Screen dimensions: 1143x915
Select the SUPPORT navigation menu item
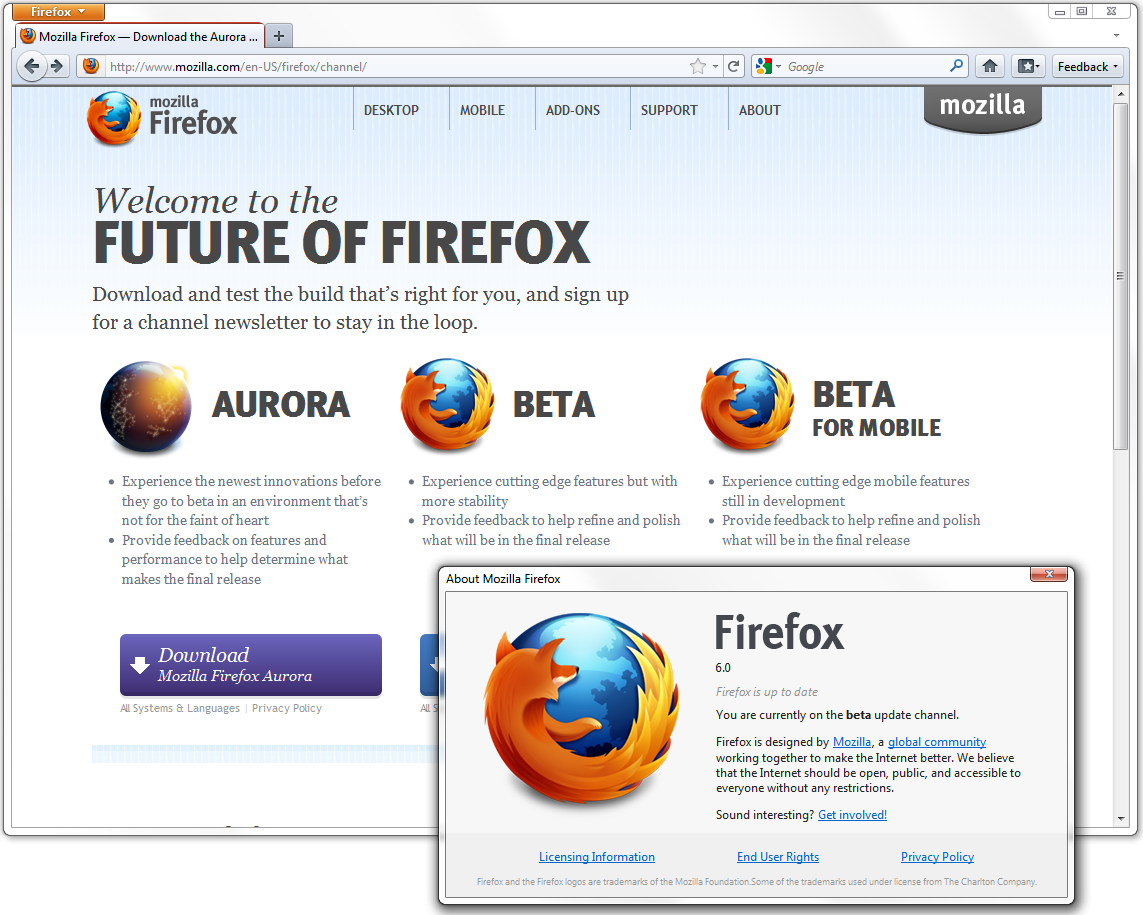coord(669,110)
